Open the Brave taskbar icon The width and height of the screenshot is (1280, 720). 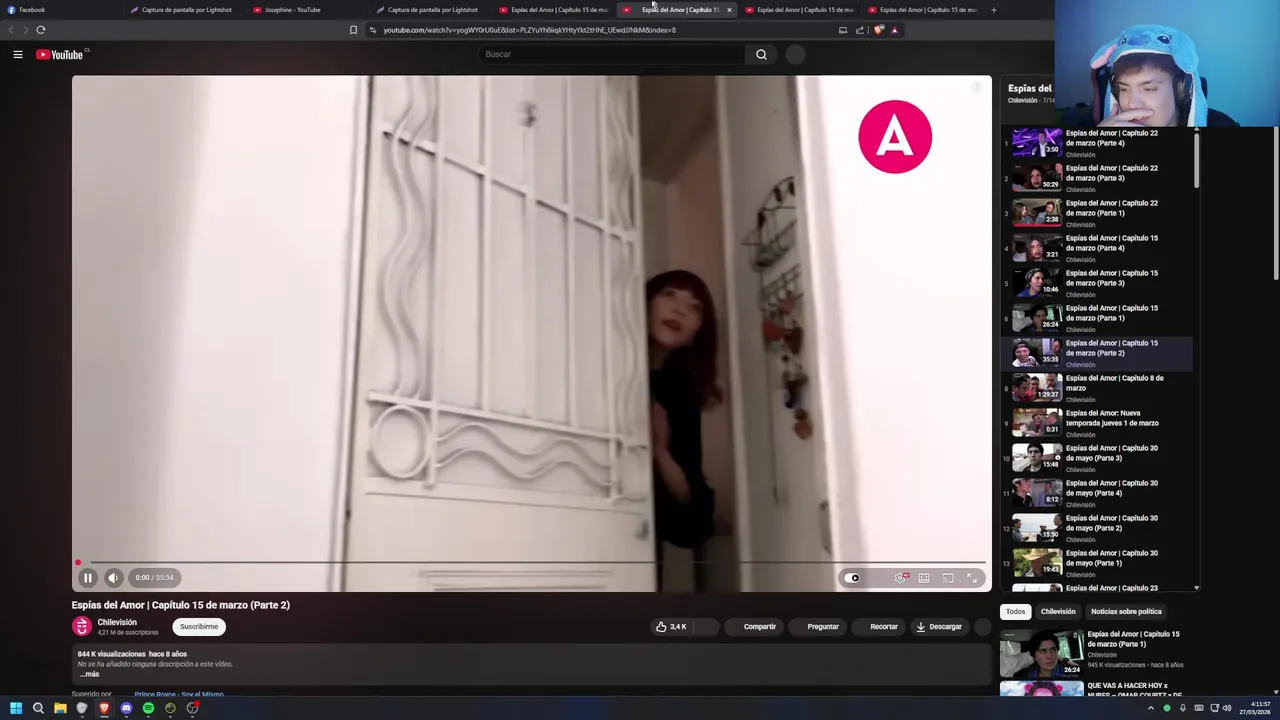point(104,708)
